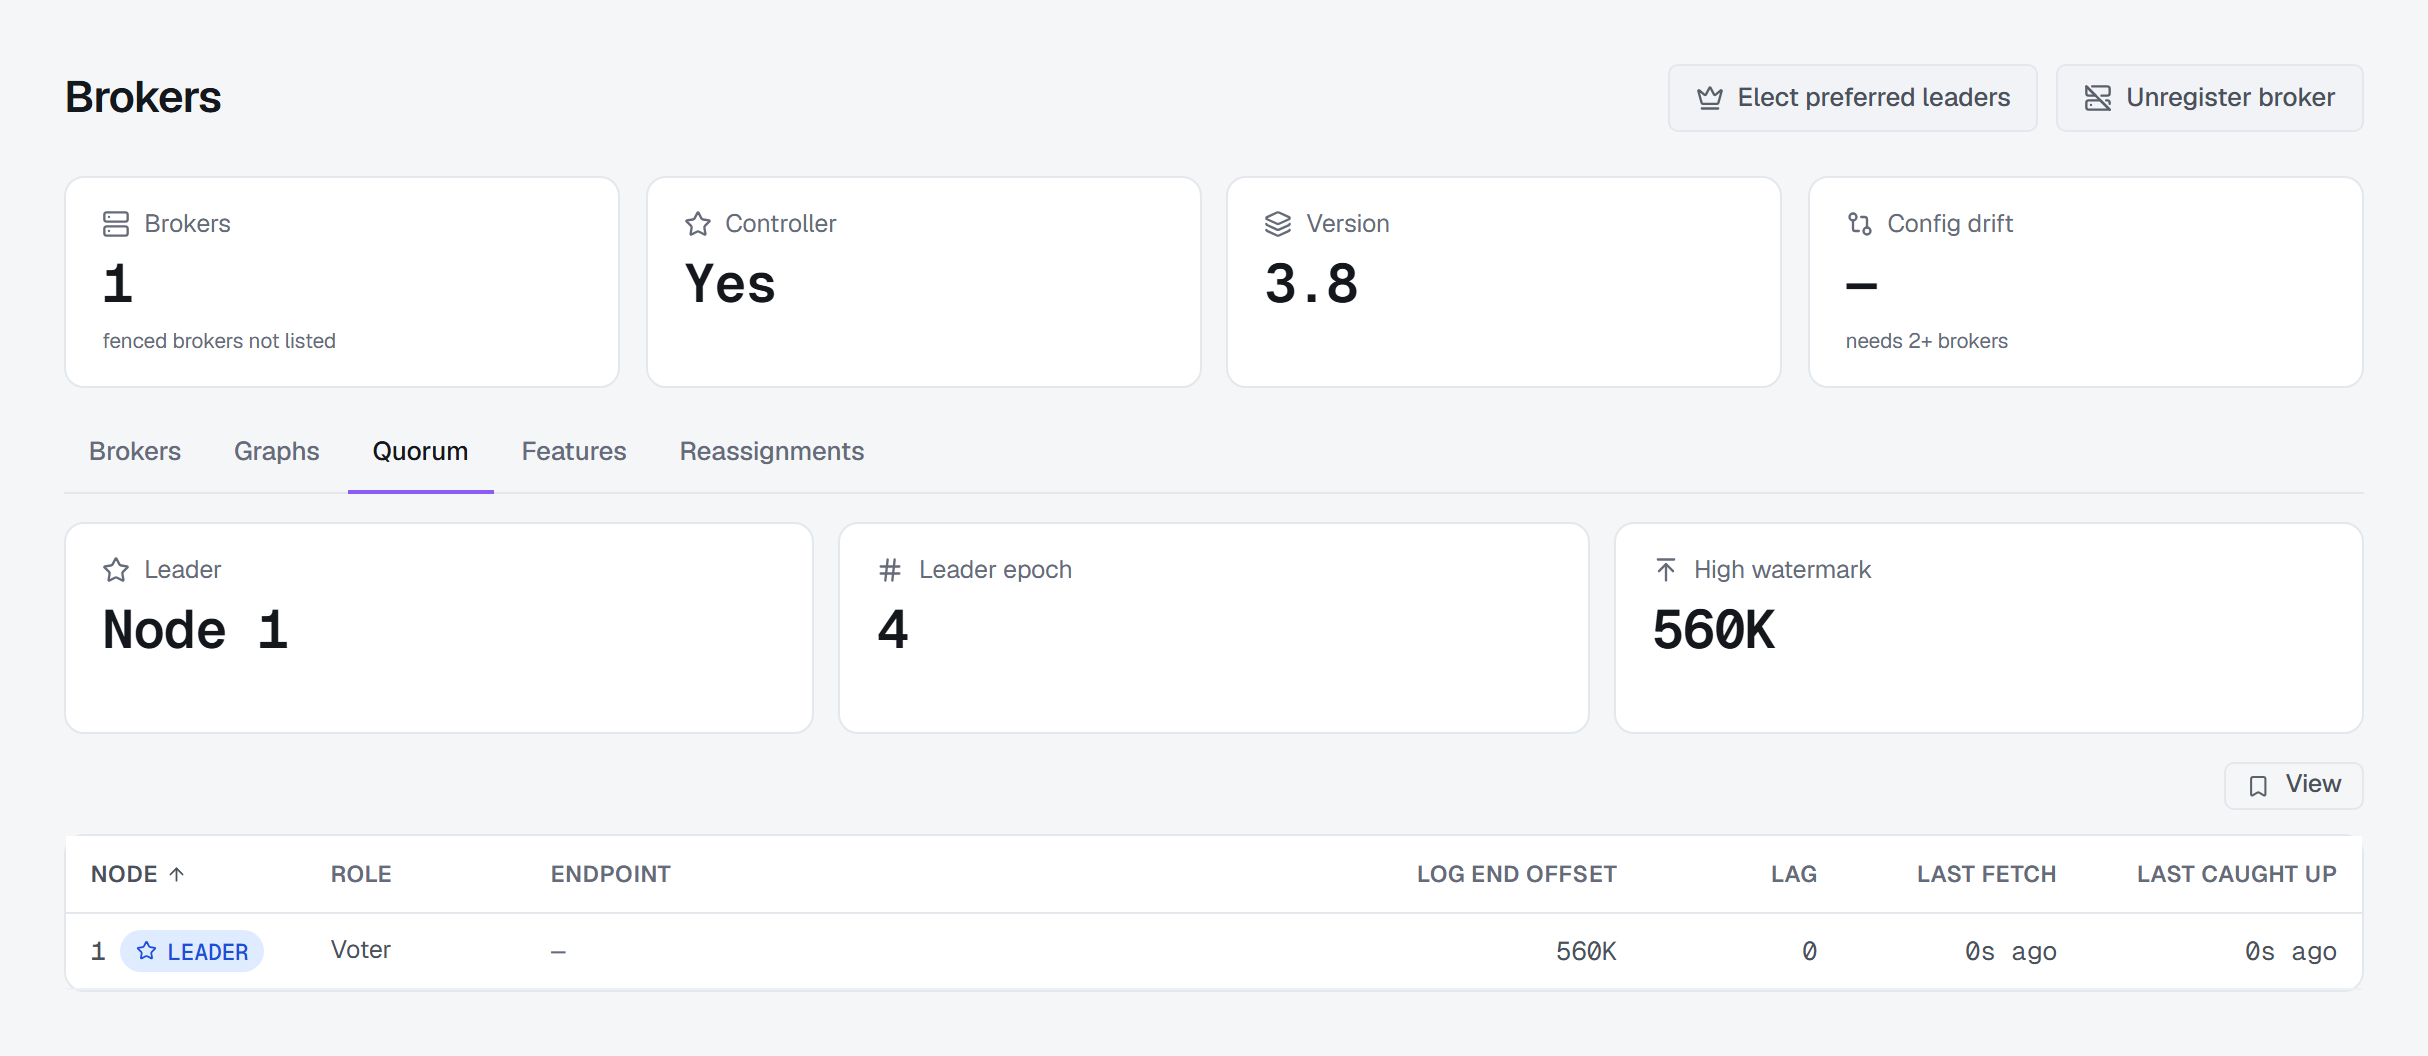The width and height of the screenshot is (2428, 1056).
Task: Switch to the Brokers tab
Action: click(x=135, y=452)
